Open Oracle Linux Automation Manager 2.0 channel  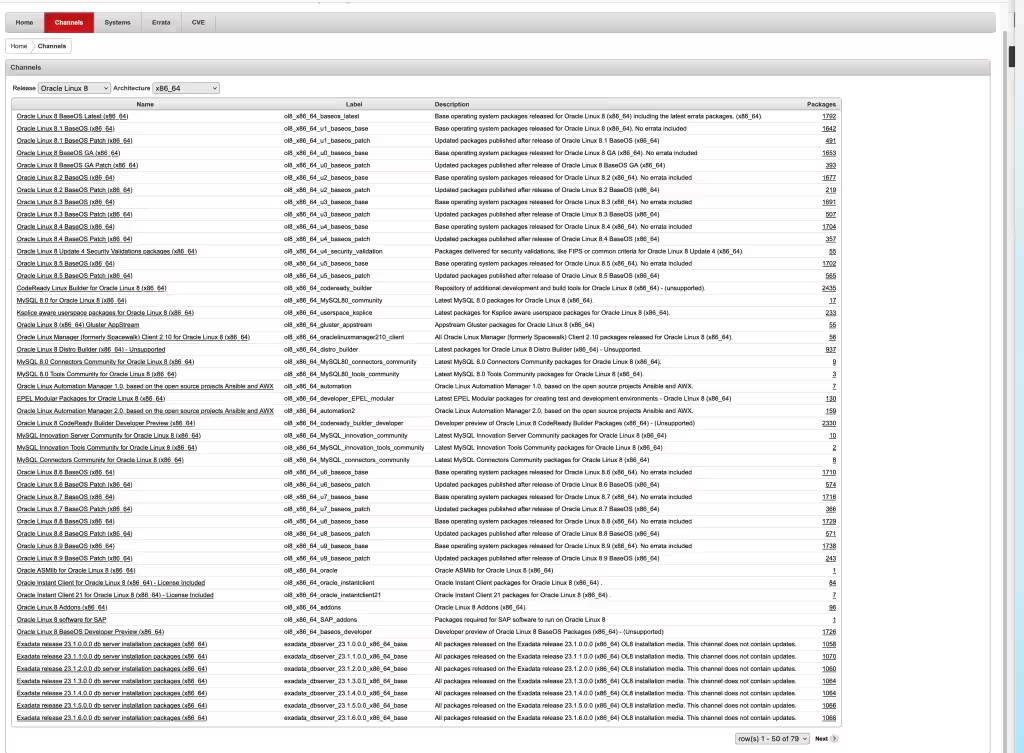(x=145, y=411)
